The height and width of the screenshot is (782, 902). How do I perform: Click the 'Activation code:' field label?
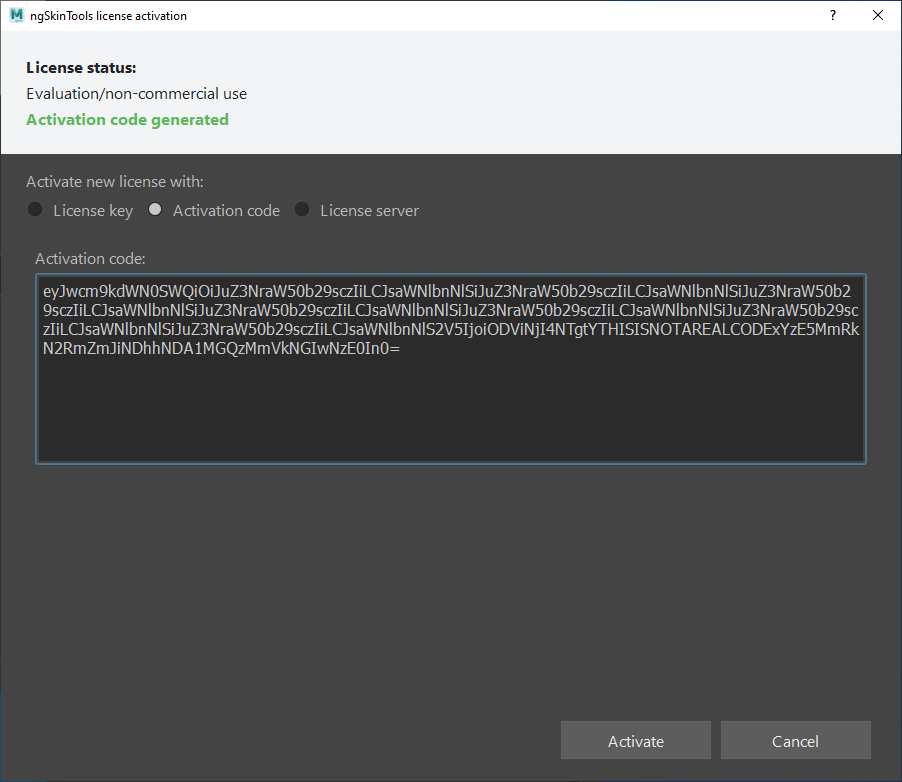pyautogui.click(x=90, y=259)
